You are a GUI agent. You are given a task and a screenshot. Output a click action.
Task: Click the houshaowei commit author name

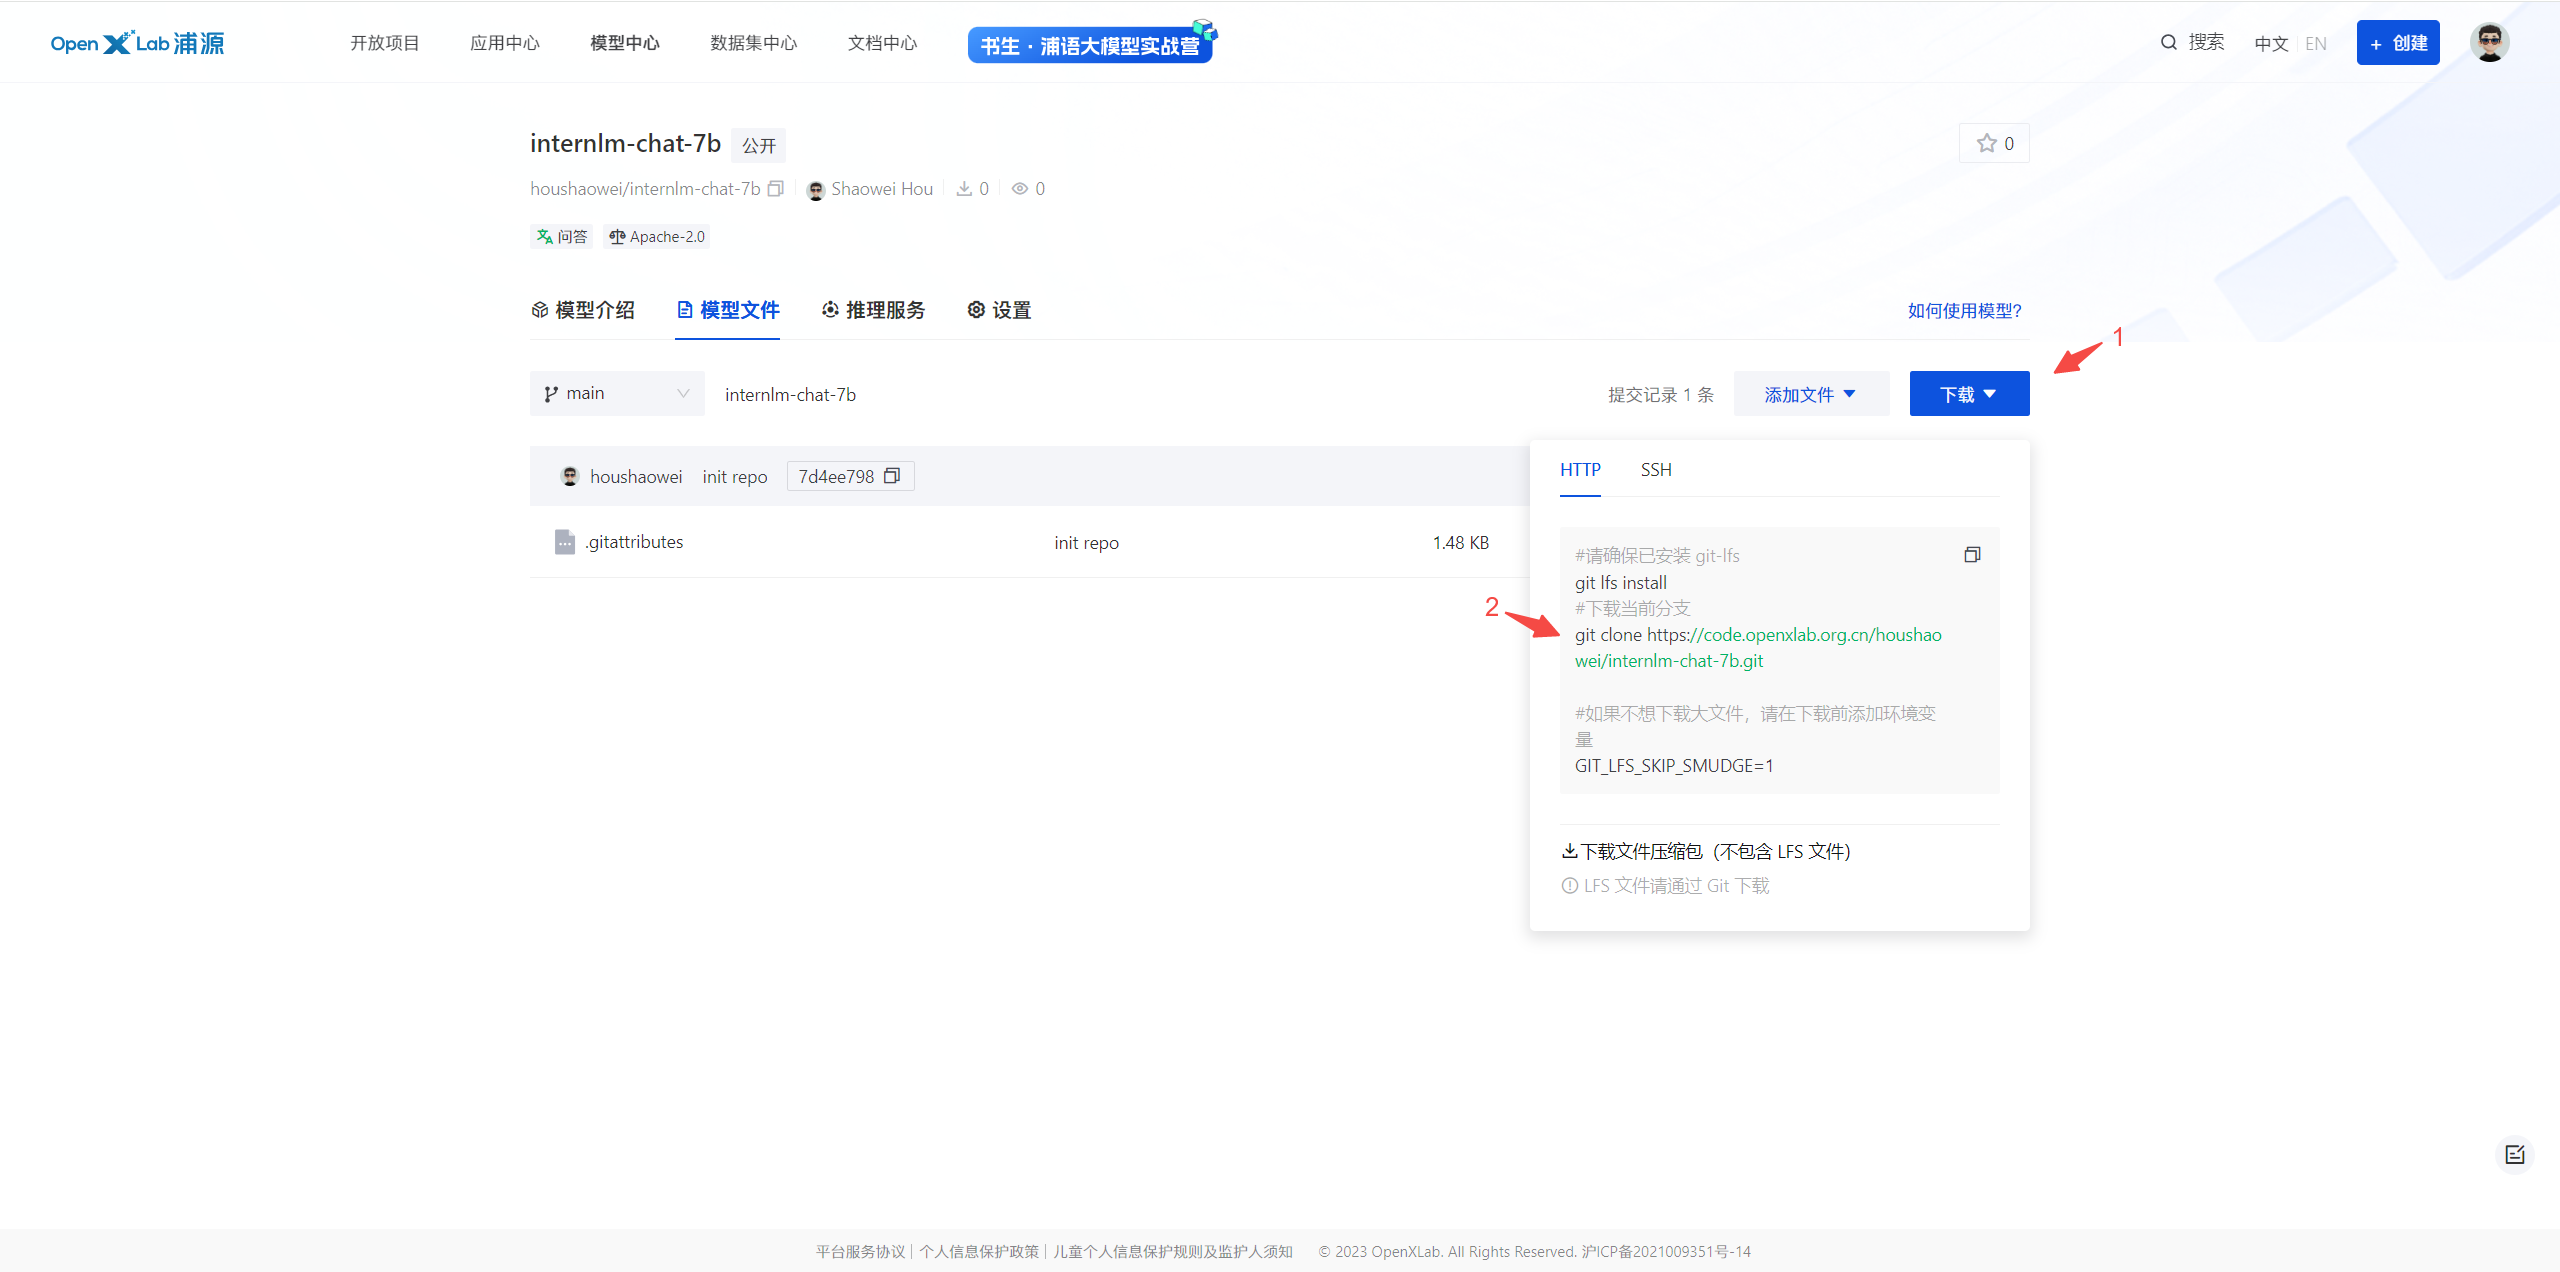[636, 477]
